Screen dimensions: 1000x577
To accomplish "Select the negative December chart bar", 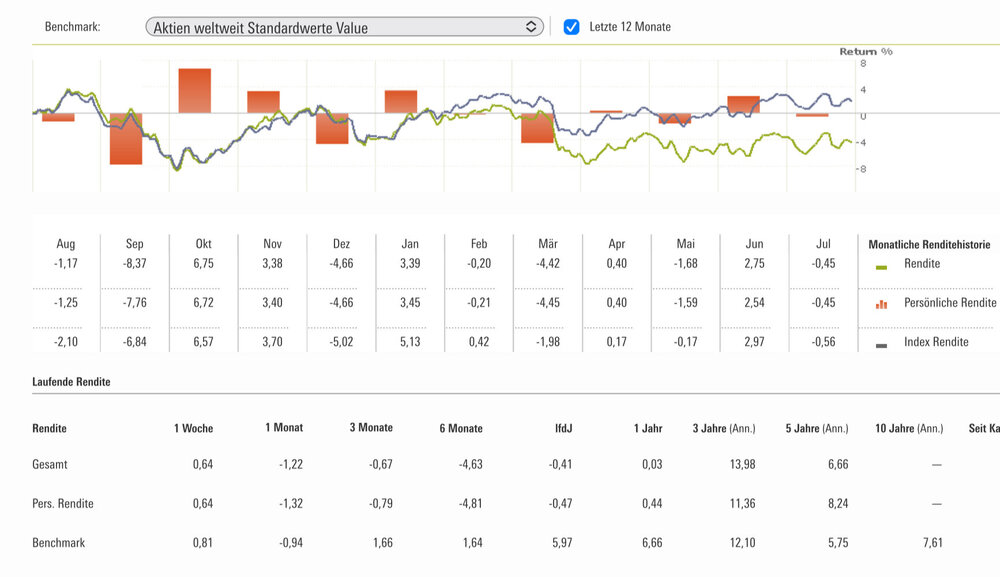I will pyautogui.click(x=332, y=128).
